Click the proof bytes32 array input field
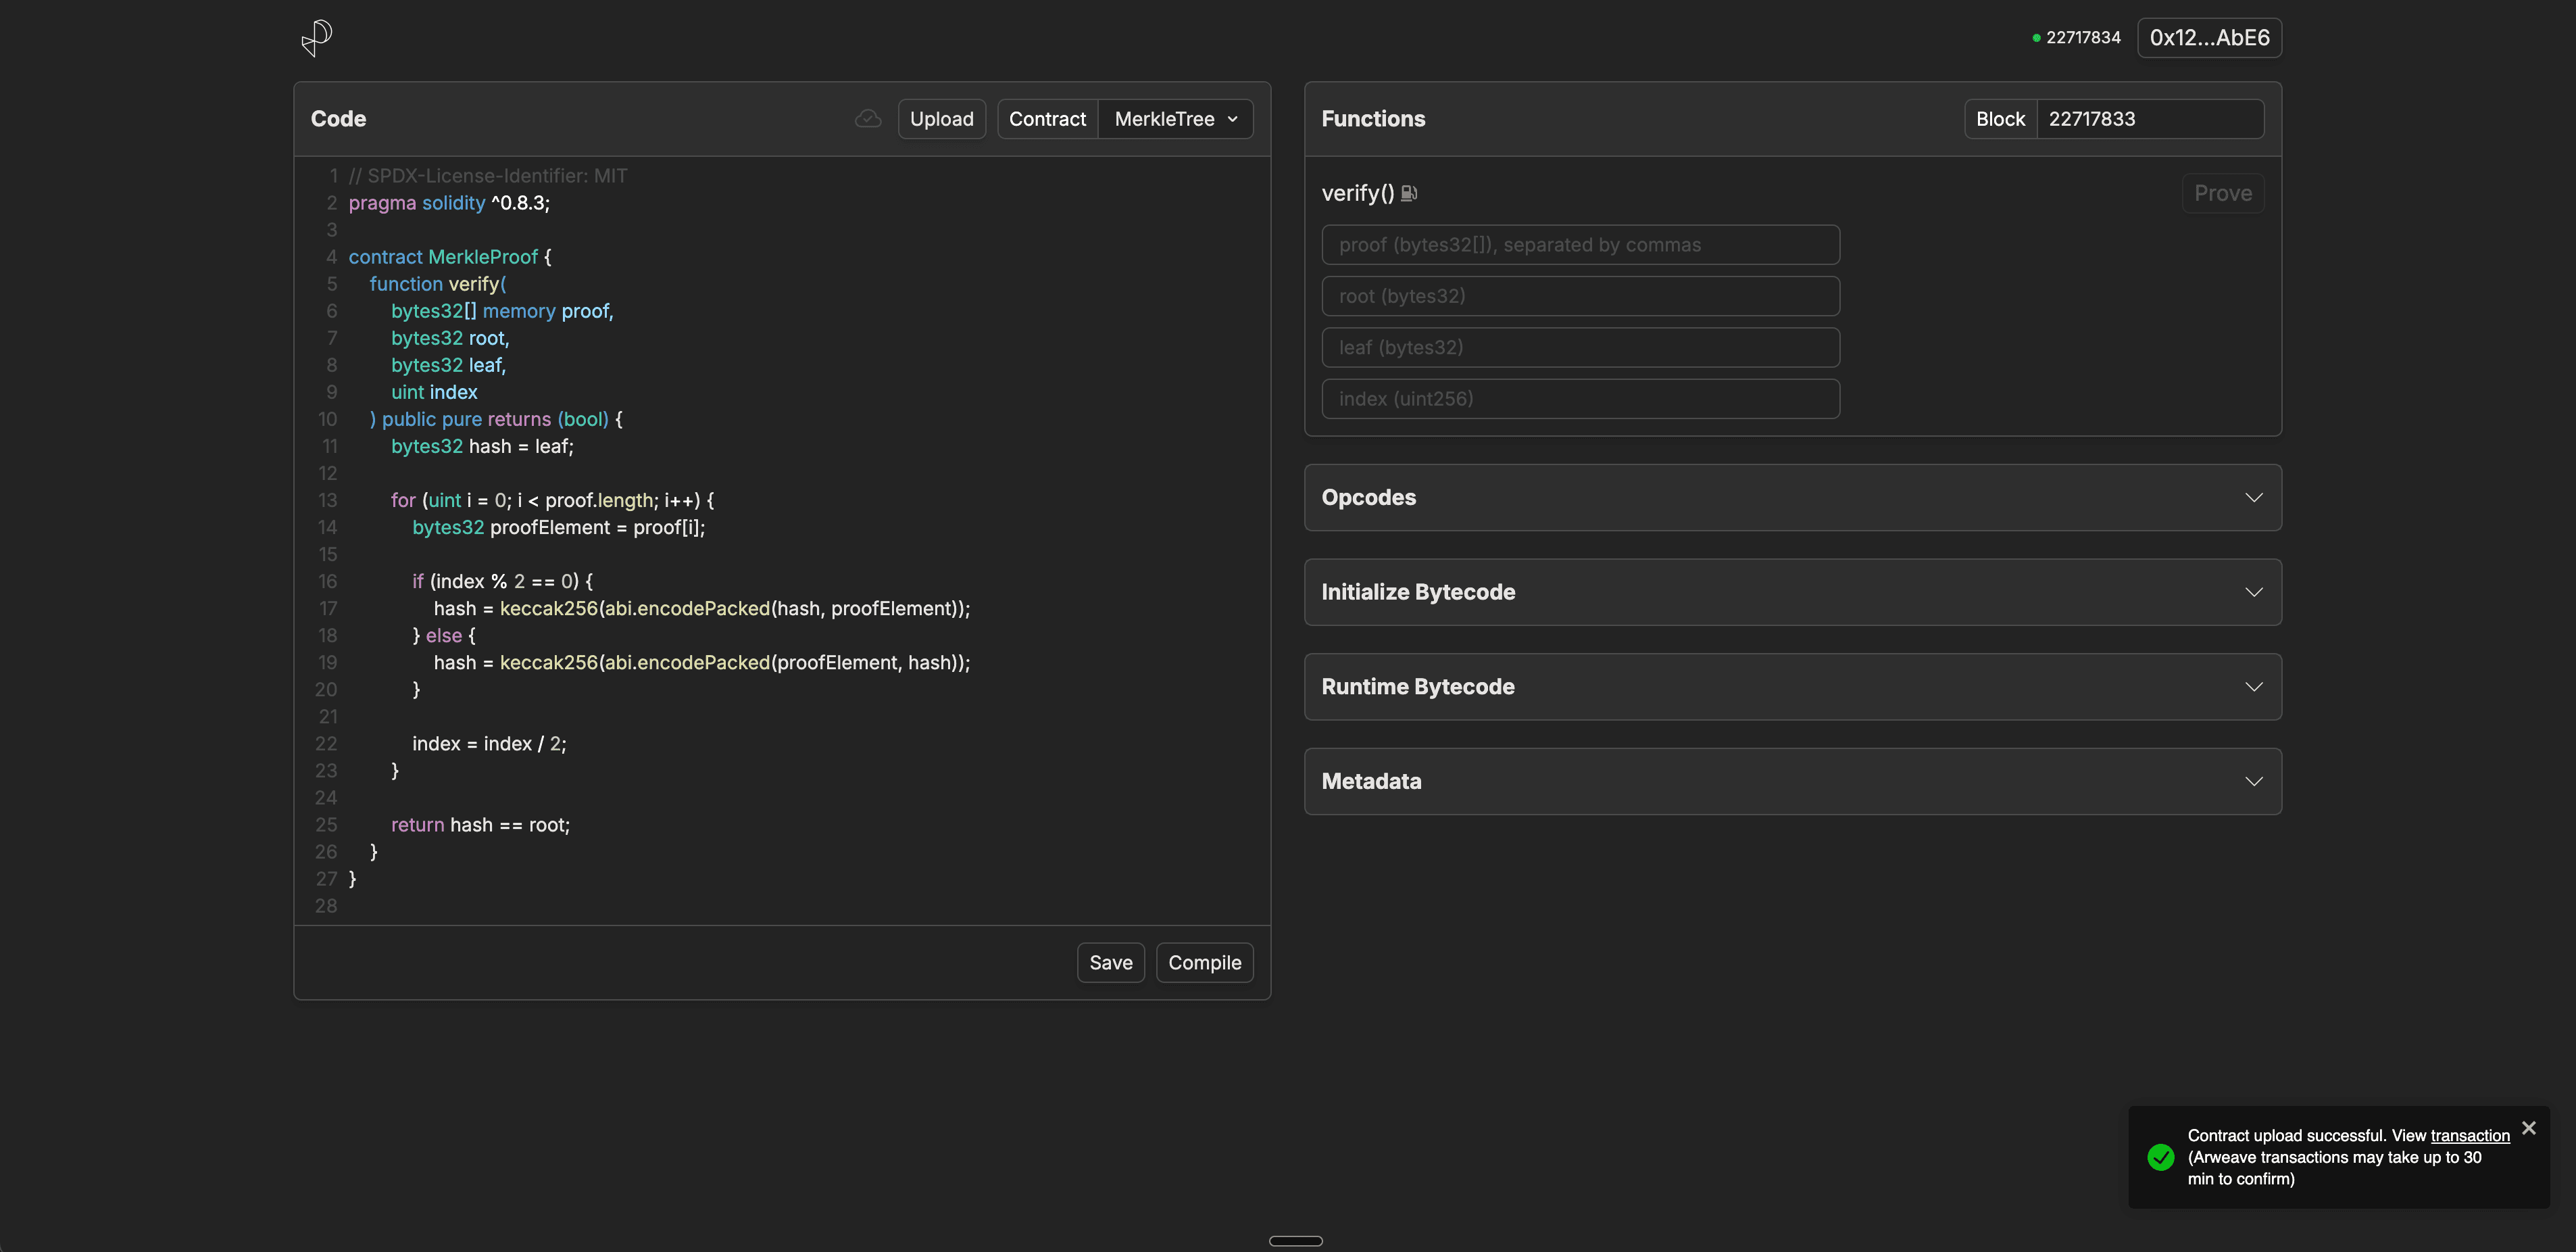The height and width of the screenshot is (1252, 2576). (x=1580, y=244)
